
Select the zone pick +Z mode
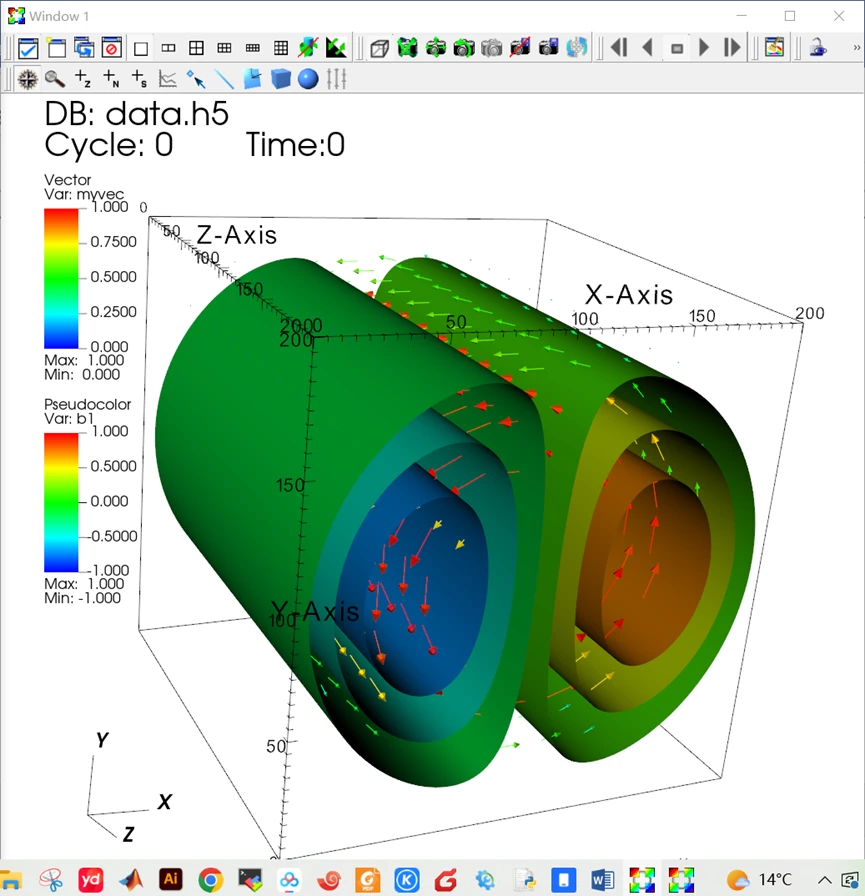click(83, 79)
